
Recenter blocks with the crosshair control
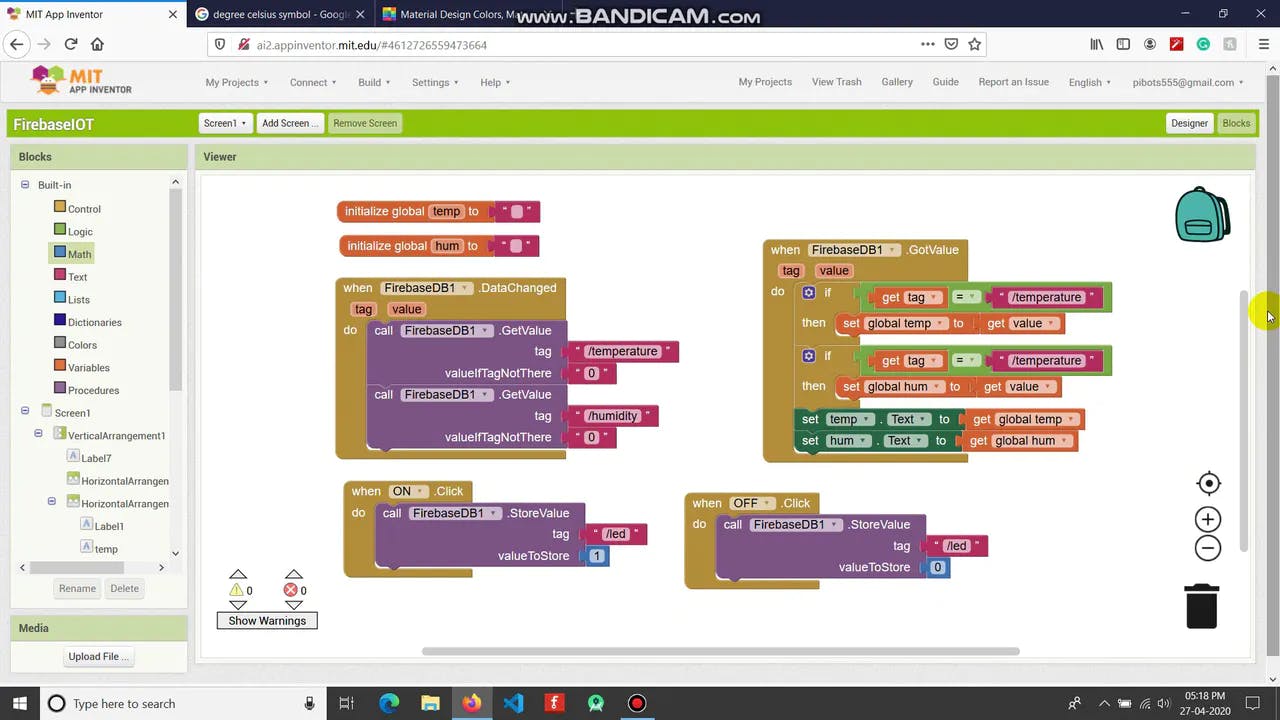[1208, 483]
